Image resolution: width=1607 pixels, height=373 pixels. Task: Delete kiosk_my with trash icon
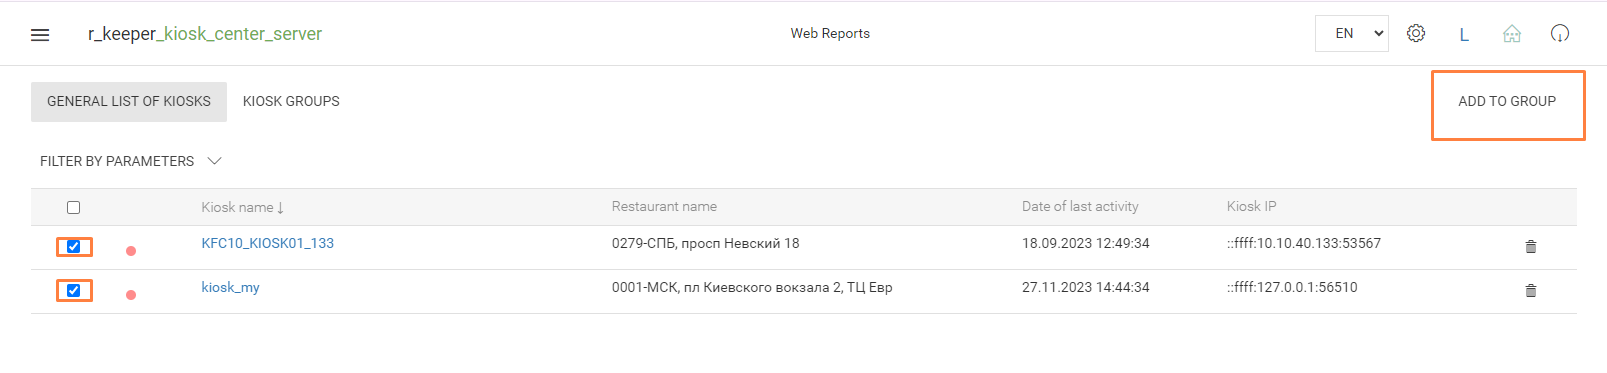1530,290
